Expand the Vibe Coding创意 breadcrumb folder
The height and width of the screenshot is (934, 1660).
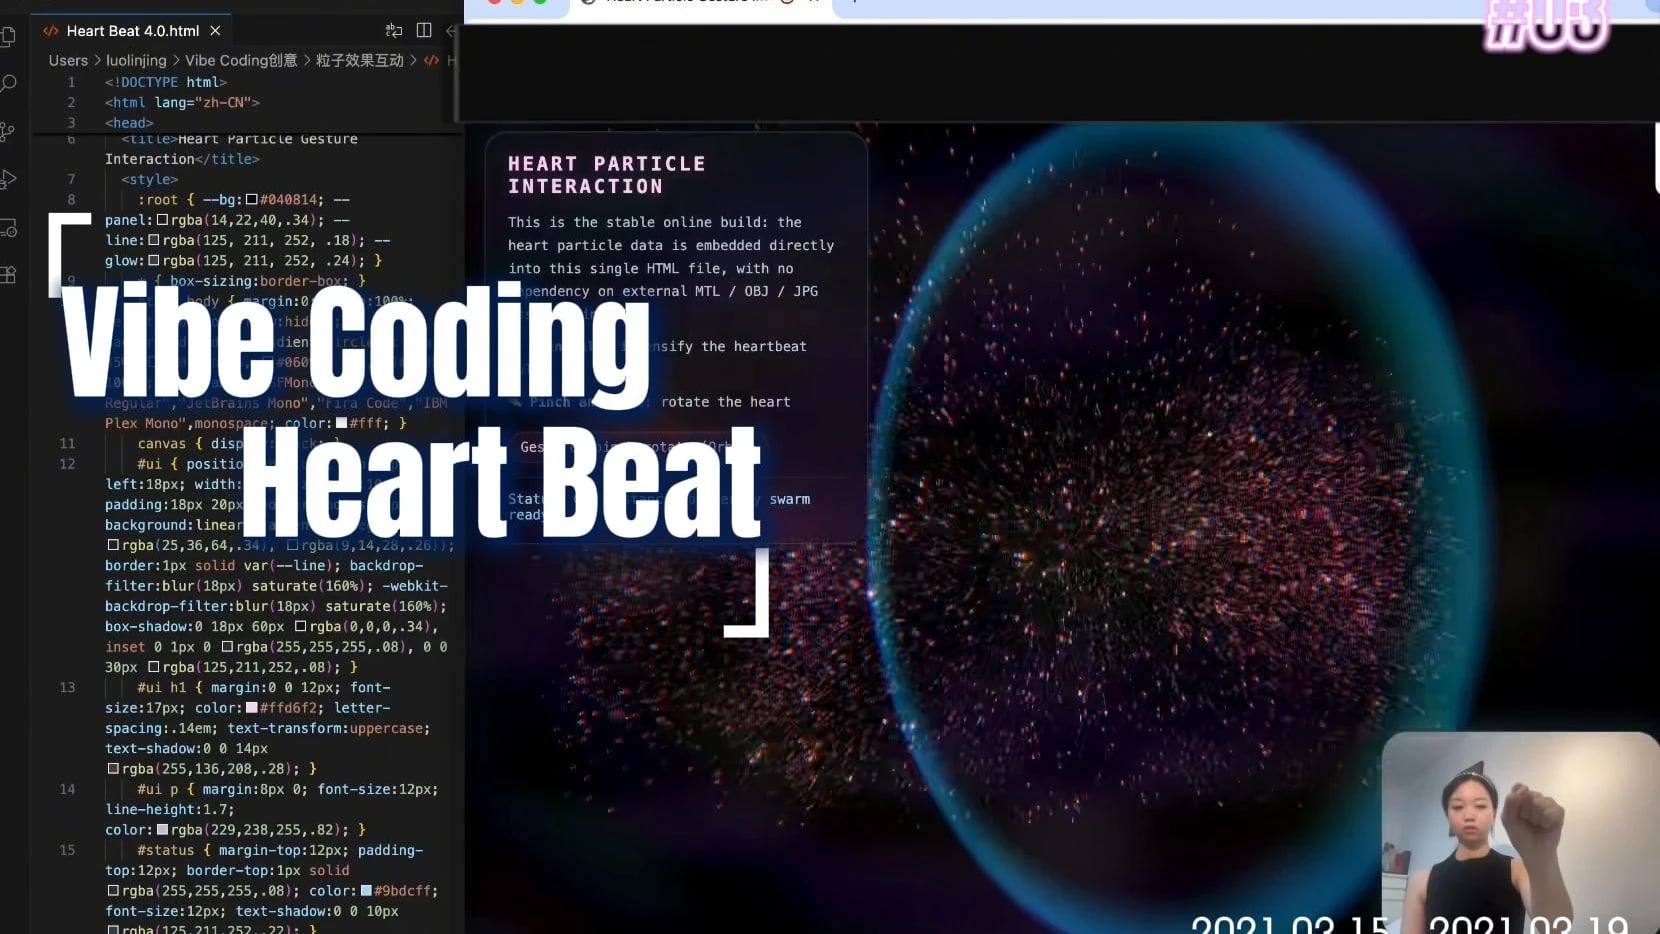tap(241, 61)
